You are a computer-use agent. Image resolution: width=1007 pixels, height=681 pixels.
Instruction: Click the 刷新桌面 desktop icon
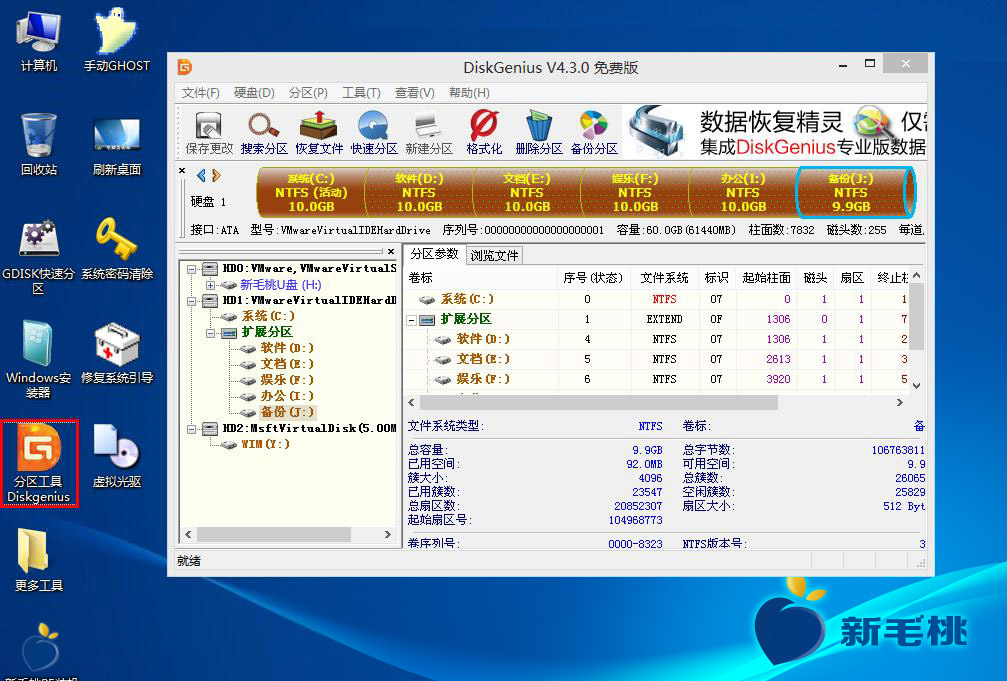click(x=116, y=146)
